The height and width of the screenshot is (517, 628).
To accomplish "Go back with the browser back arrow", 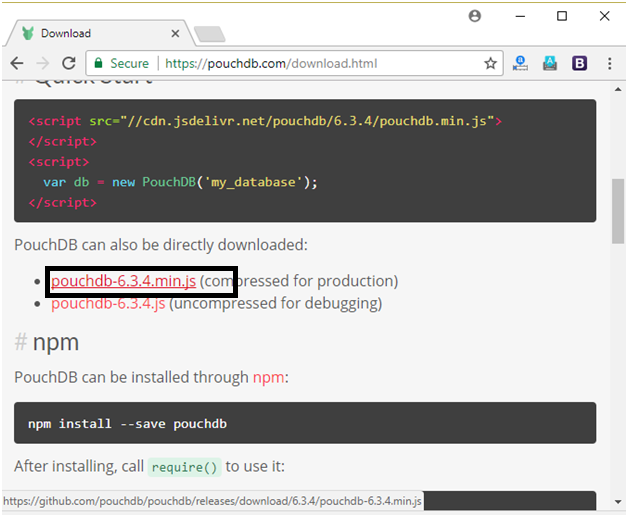I will (17, 63).
